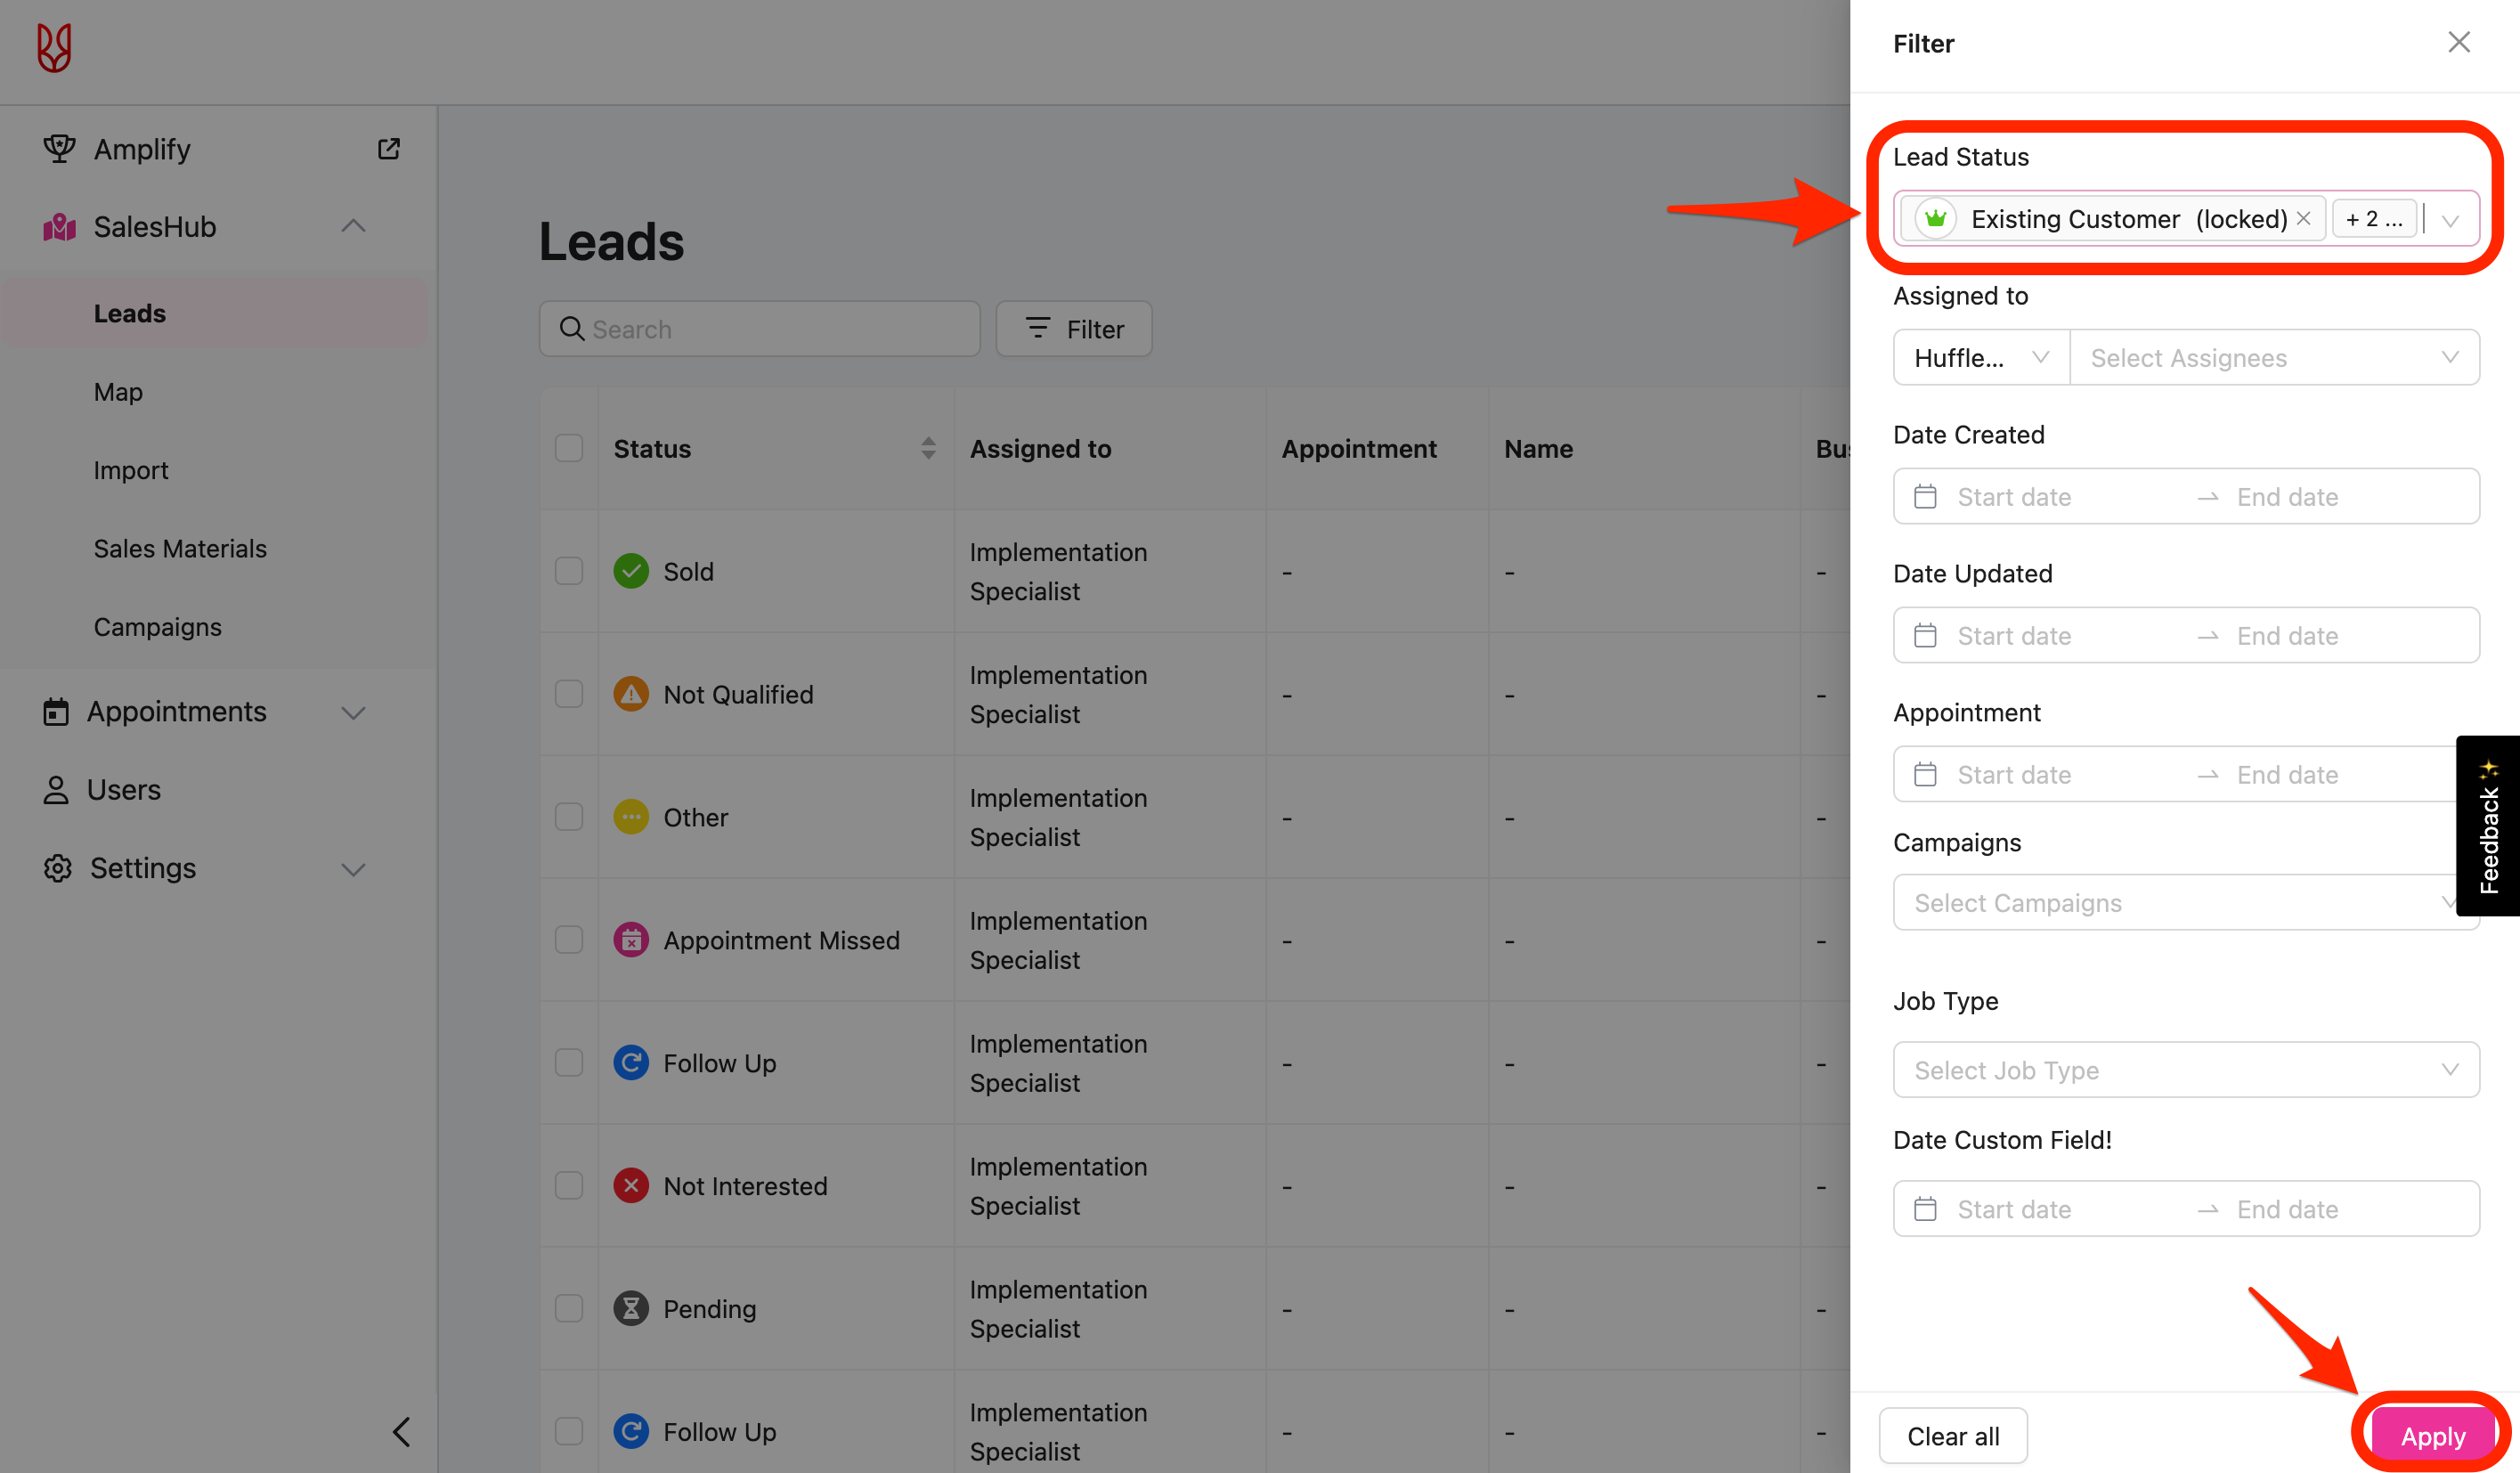Click the Status column sort arrows

point(928,448)
